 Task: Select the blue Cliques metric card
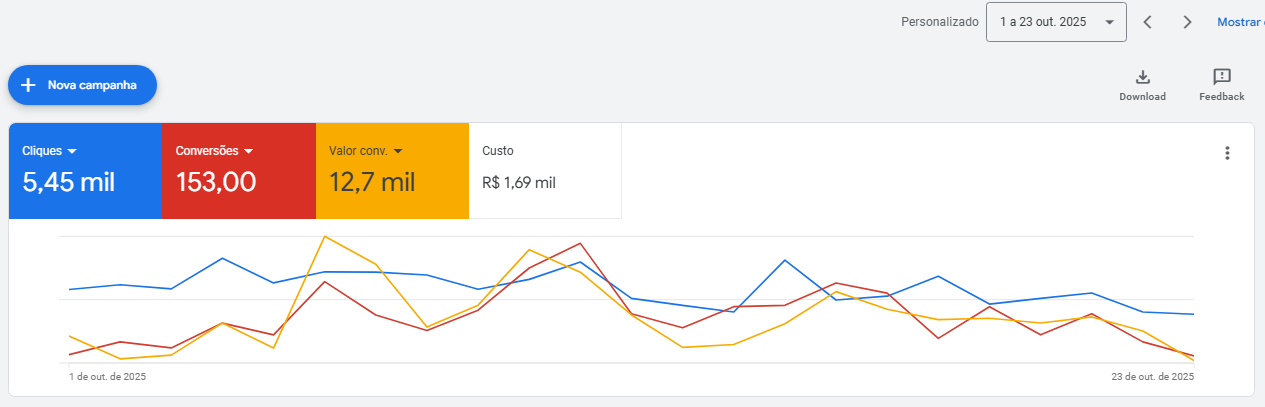85,170
